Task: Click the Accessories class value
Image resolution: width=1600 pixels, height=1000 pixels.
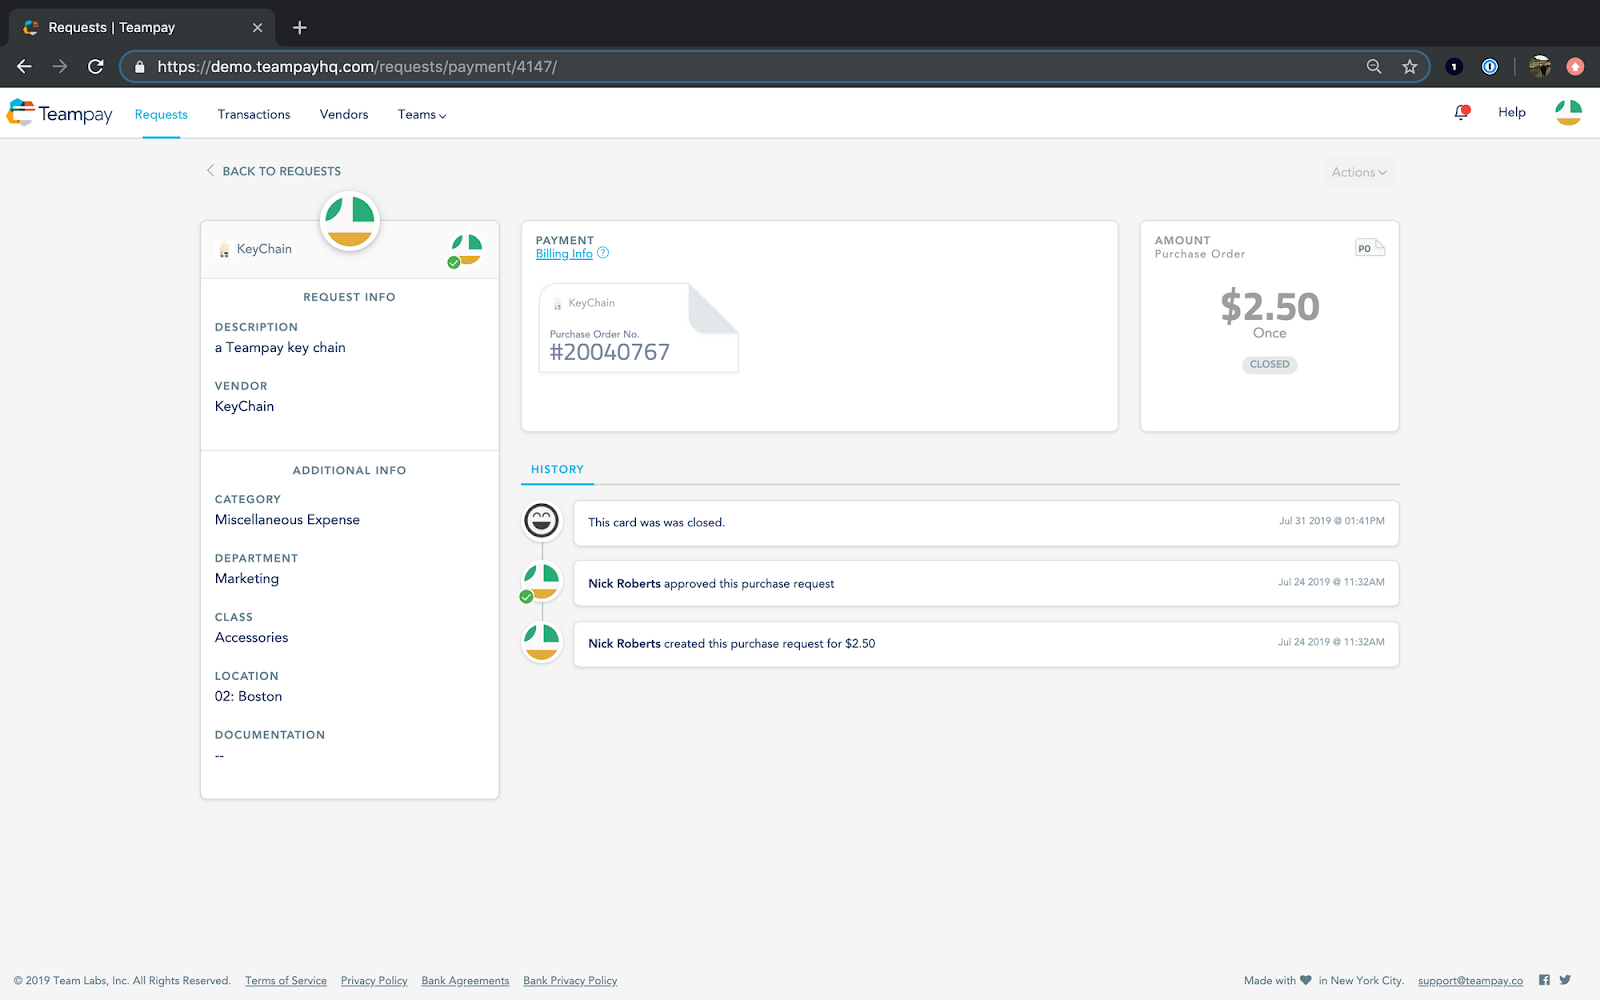Action: (x=251, y=638)
